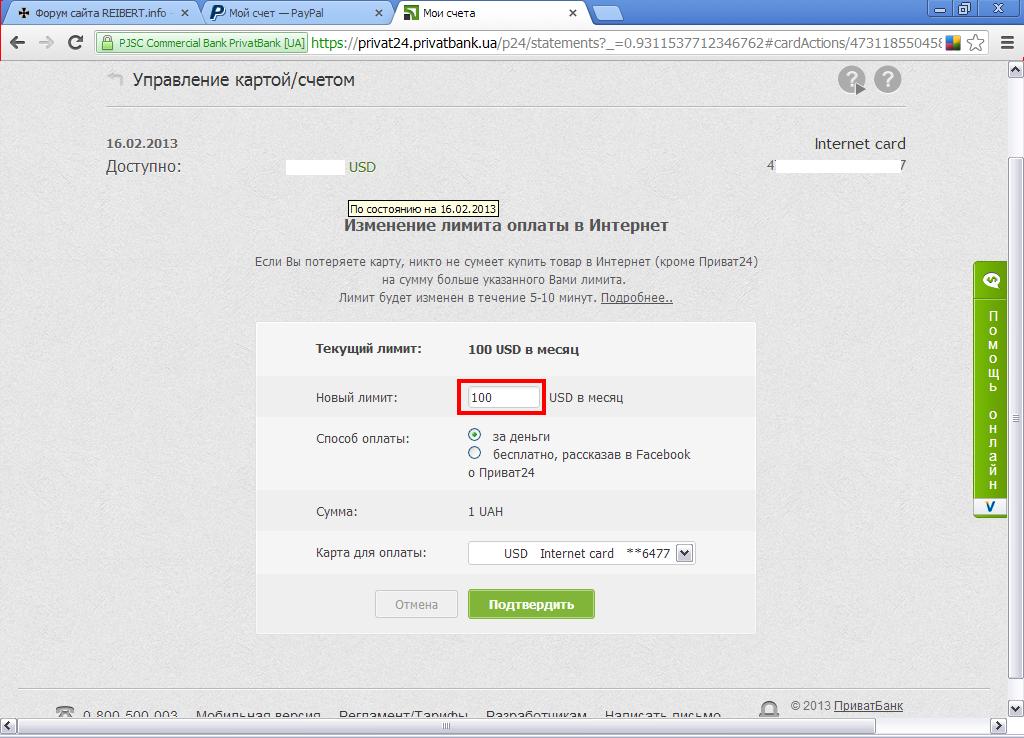Restore down the browser window
This screenshot has width=1024, height=738.
[966, 9]
